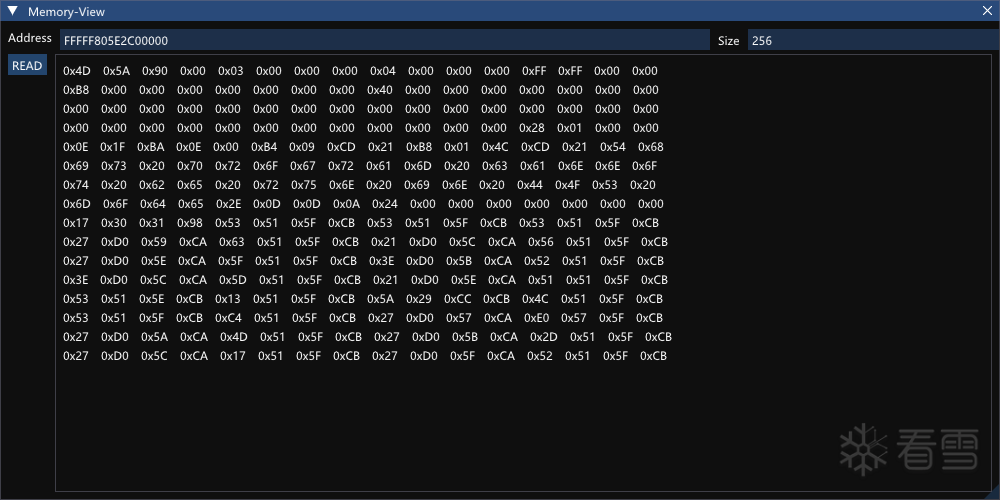The height and width of the screenshot is (500, 1000).
Task: Select the byte value 0x2D
Action: (x=544, y=337)
